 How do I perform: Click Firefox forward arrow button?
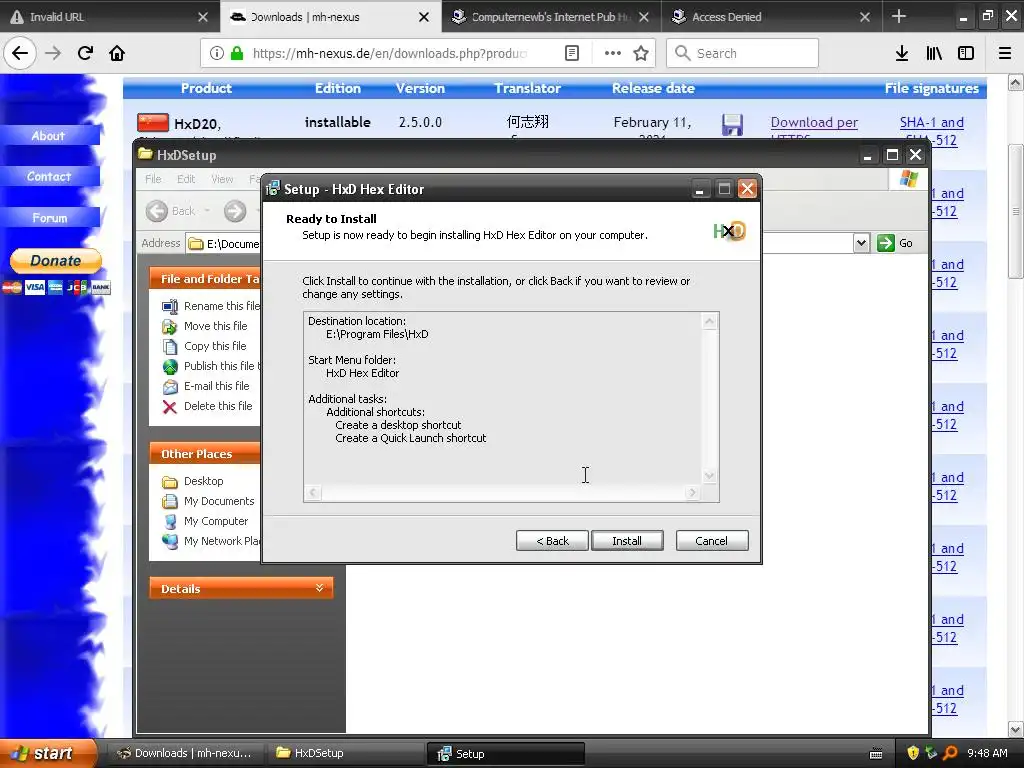[x=53, y=53]
